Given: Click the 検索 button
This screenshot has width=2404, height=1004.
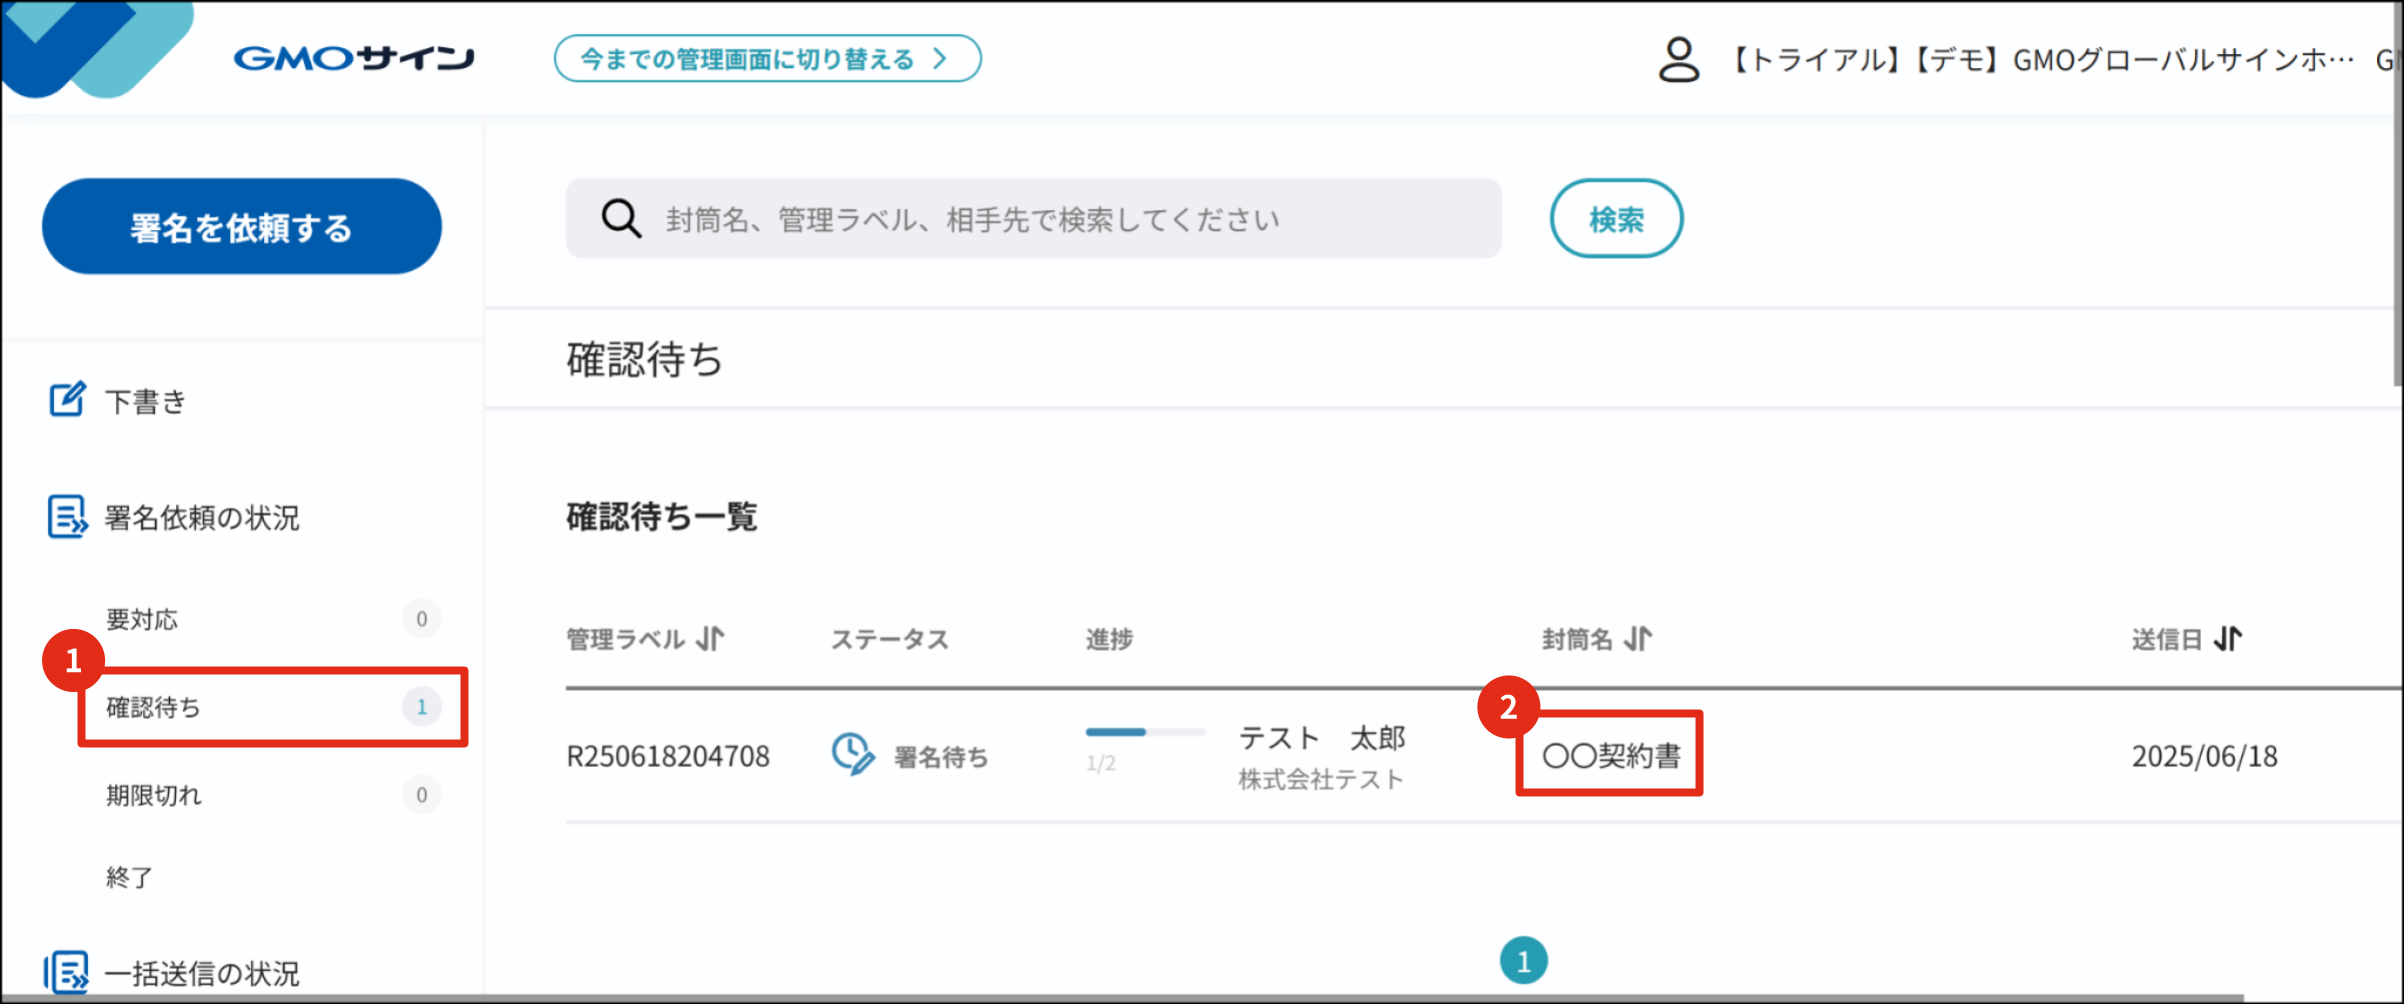Looking at the screenshot, I should click(1615, 219).
